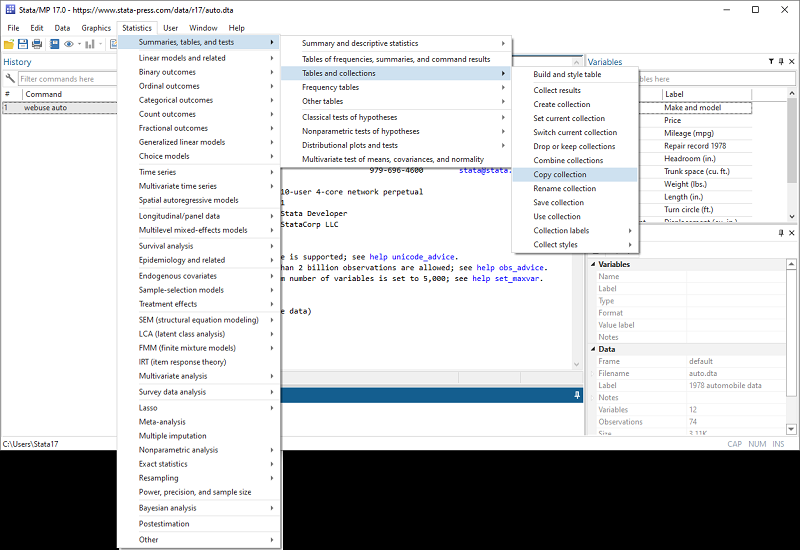Toggle the Command window pin
This screenshot has height=550, width=800.
tap(577, 396)
